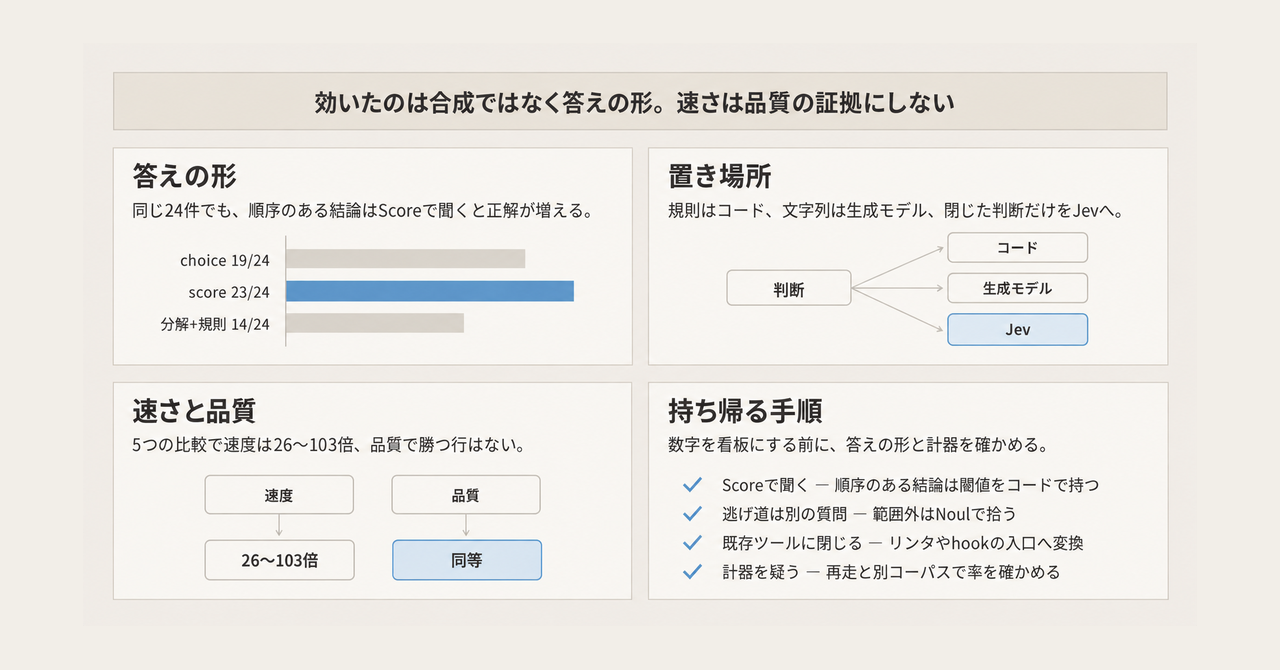Click the sentence starting 規則はコード
The height and width of the screenshot is (670, 1280).
899,212
